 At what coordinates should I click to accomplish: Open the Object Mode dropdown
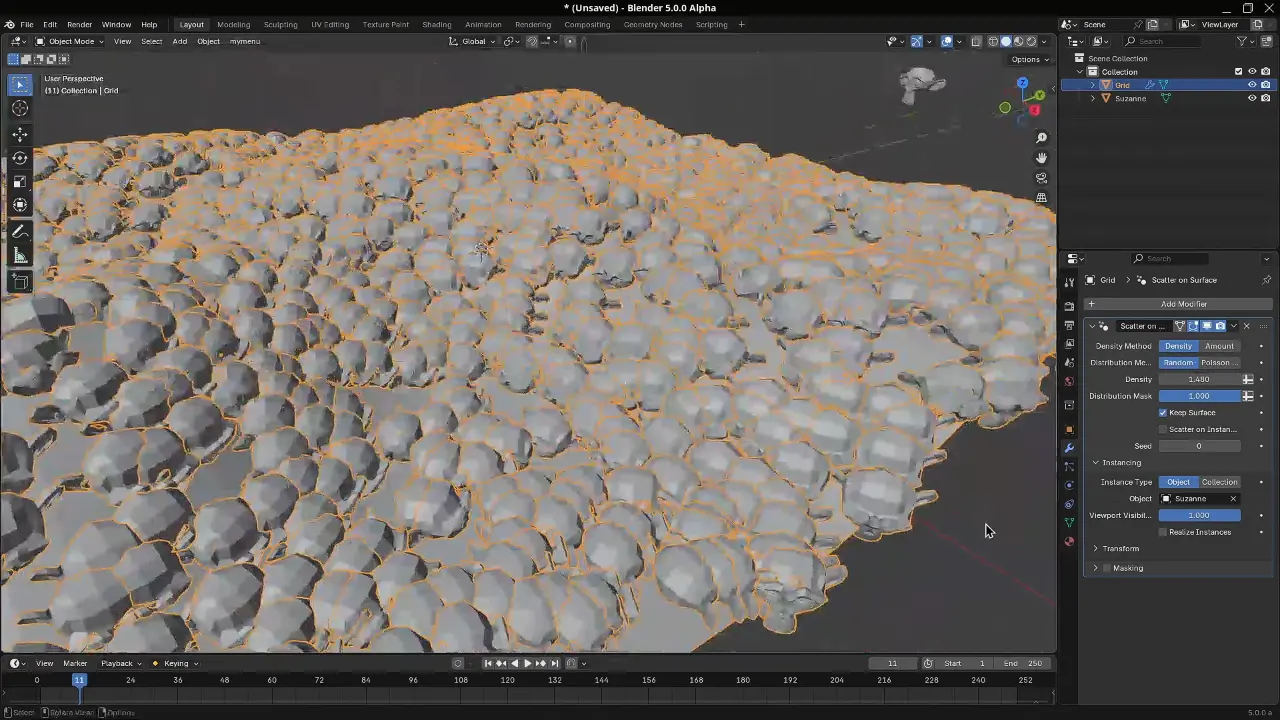coord(71,41)
